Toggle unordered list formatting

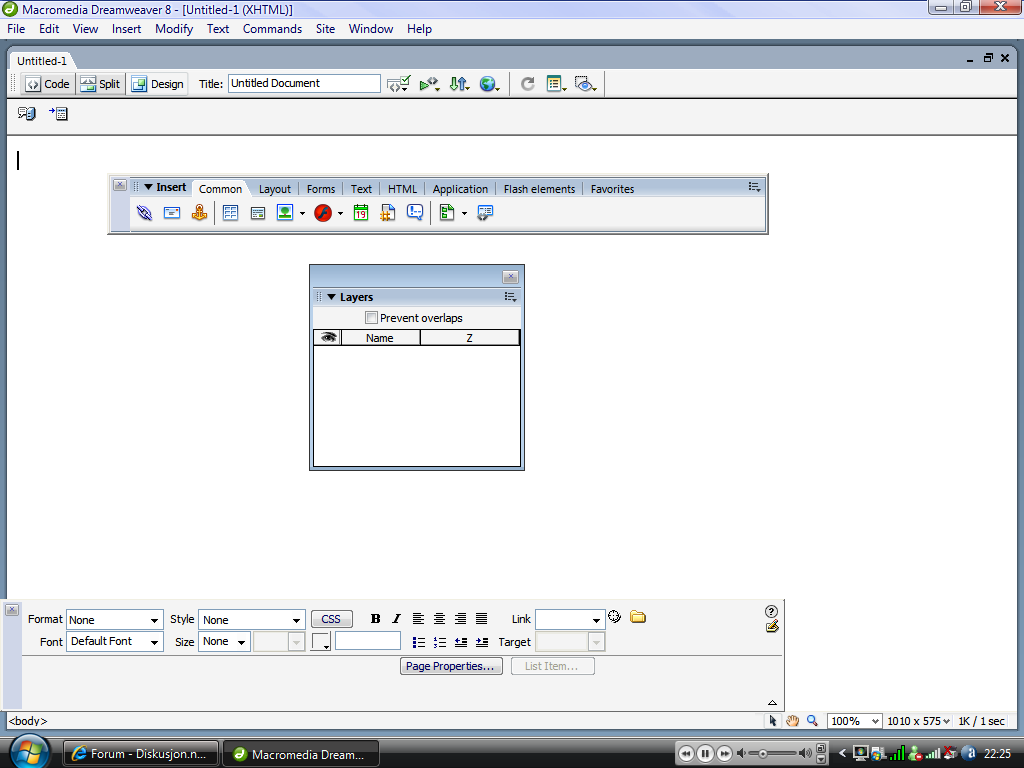[419, 643]
